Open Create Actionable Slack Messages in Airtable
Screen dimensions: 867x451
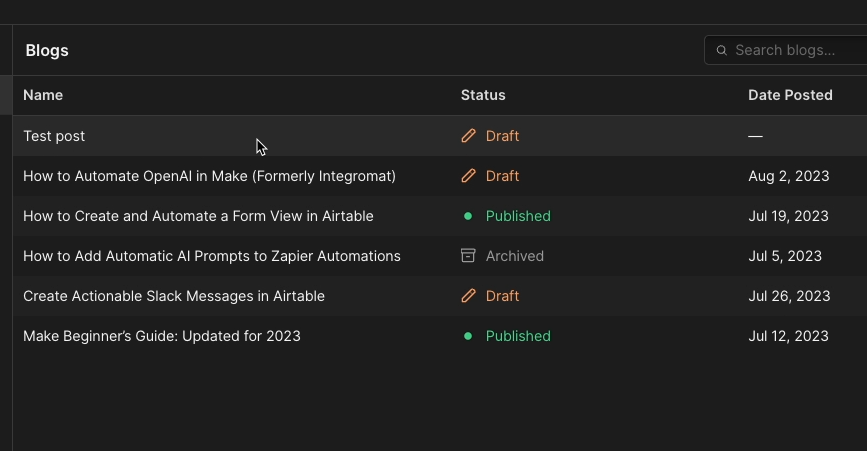(174, 296)
